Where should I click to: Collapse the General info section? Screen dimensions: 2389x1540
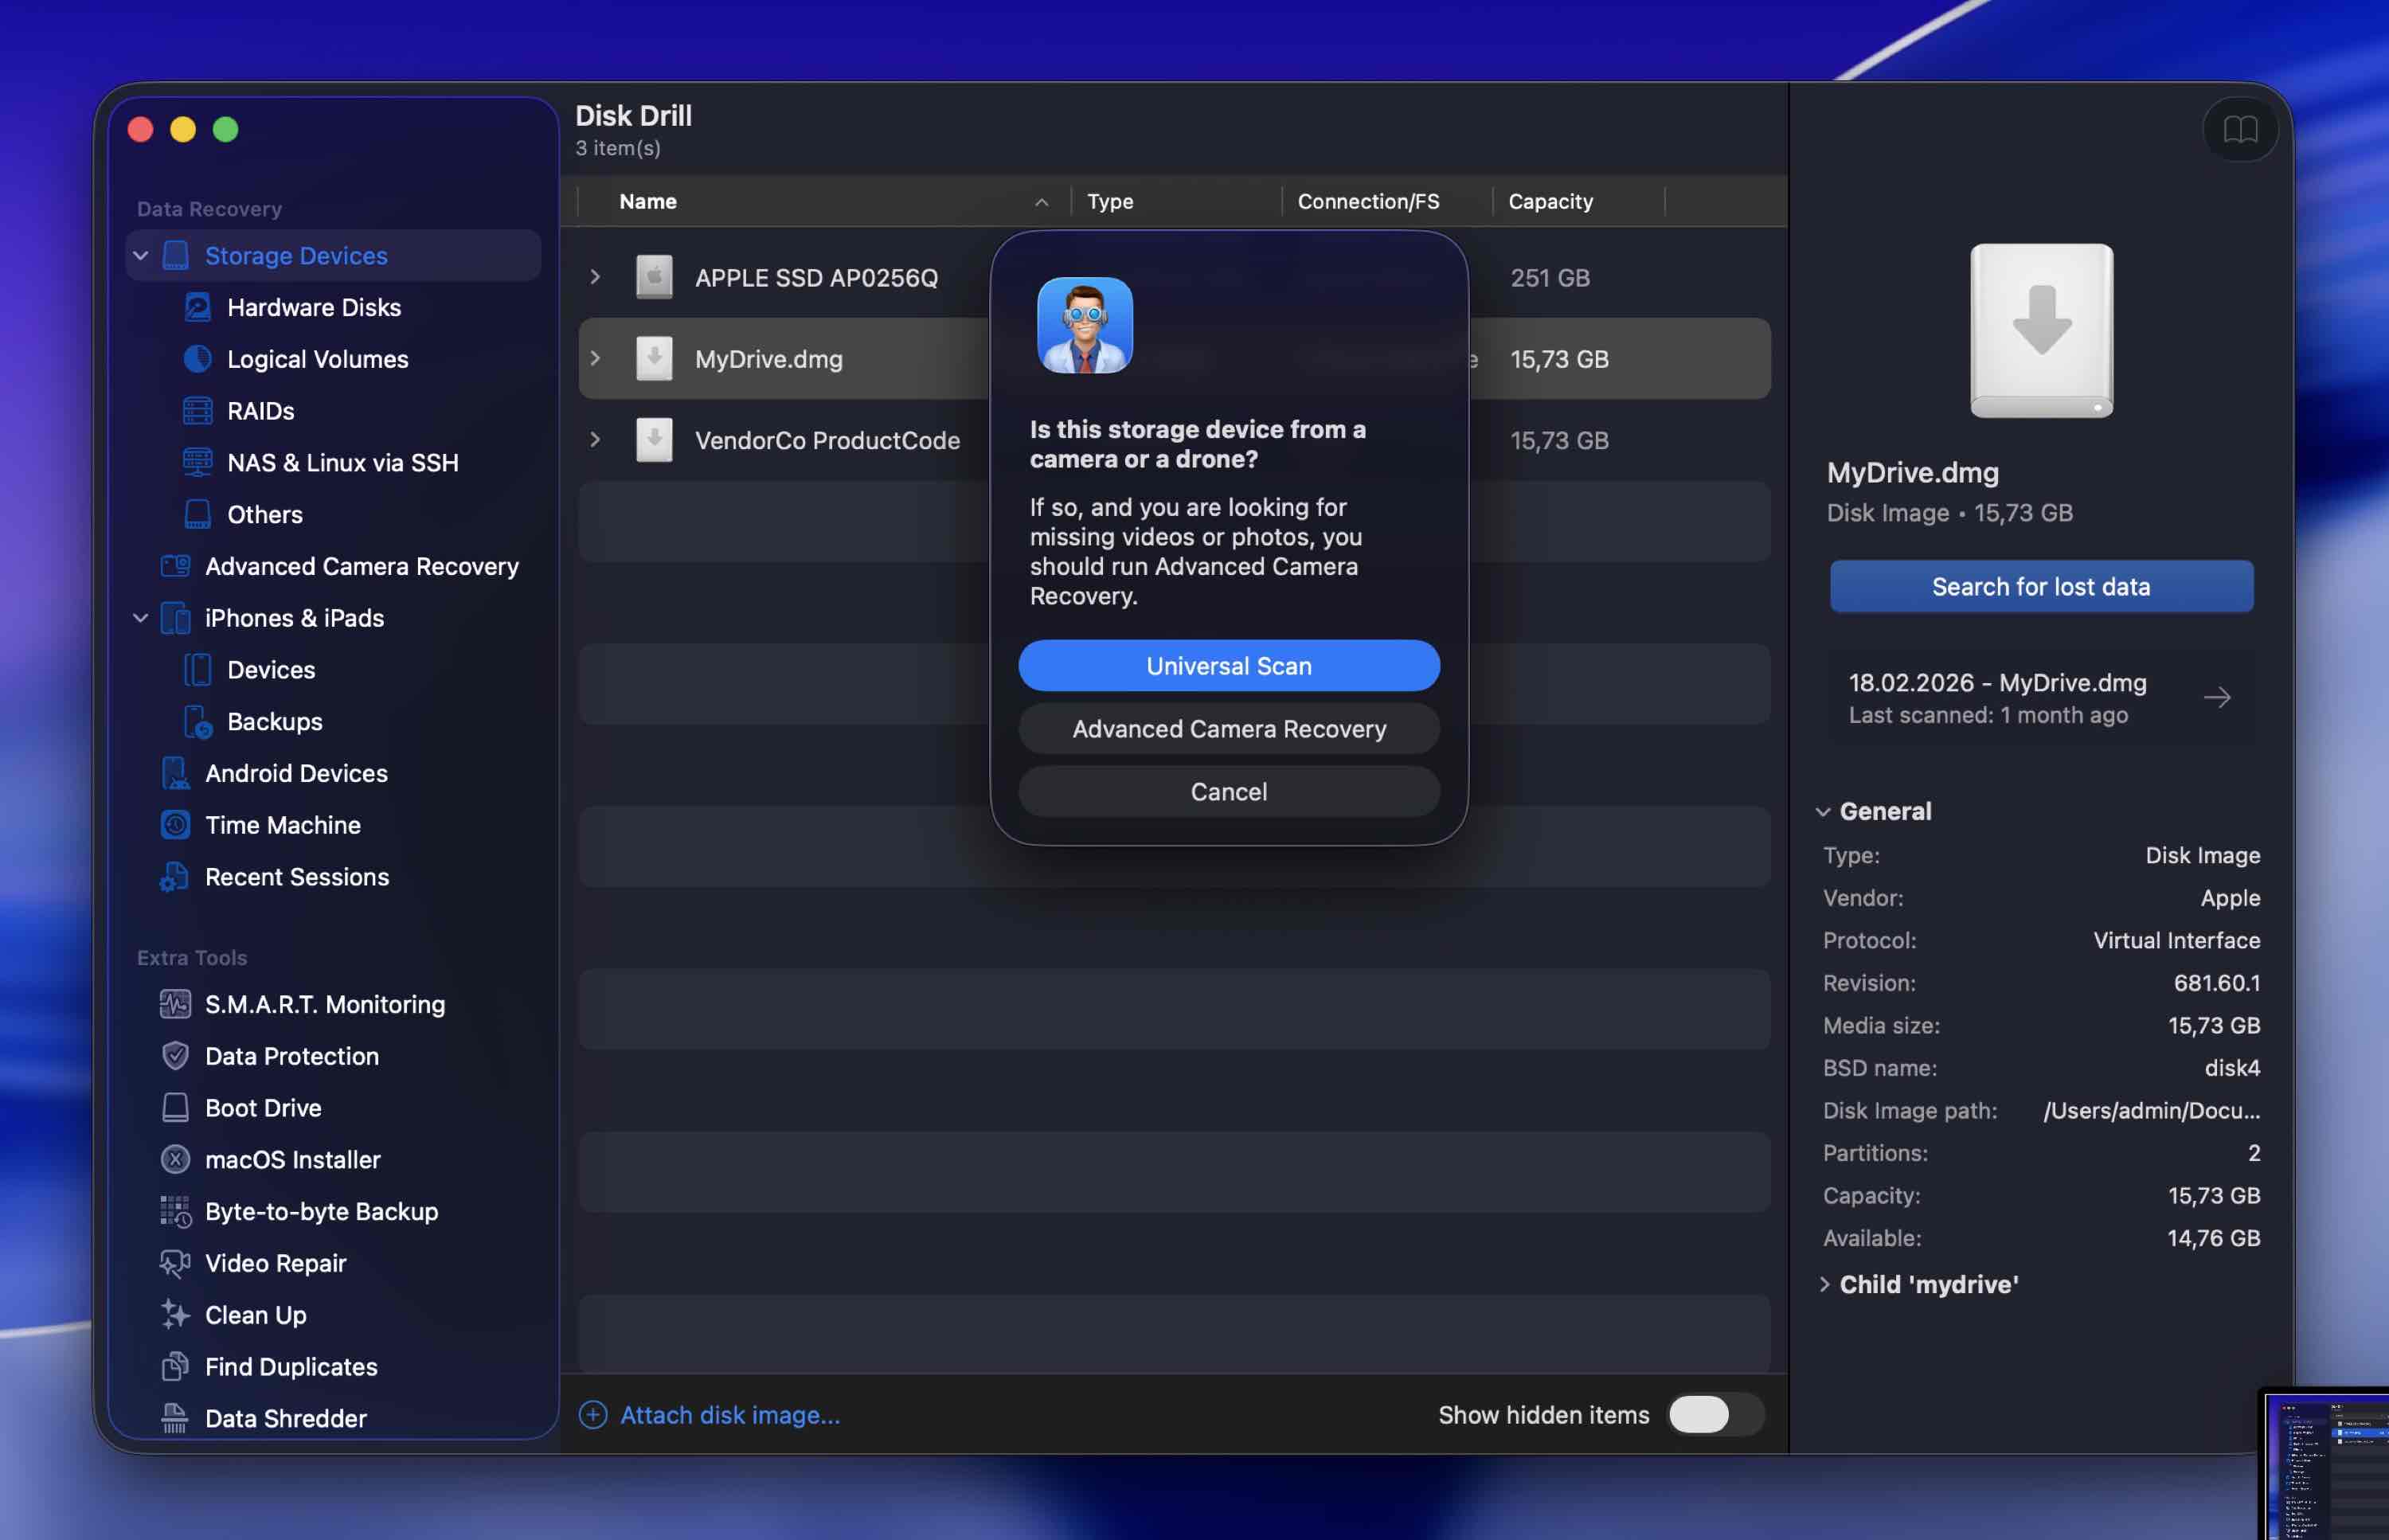pos(1823,812)
